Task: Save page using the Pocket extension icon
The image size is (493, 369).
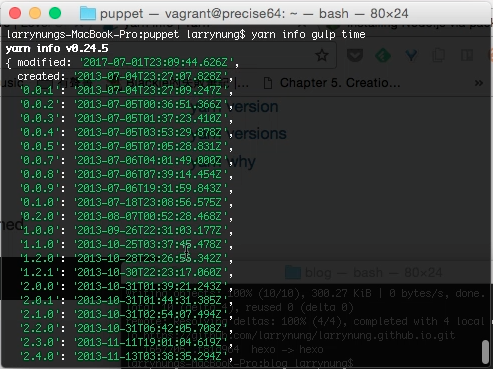Action: point(355,55)
